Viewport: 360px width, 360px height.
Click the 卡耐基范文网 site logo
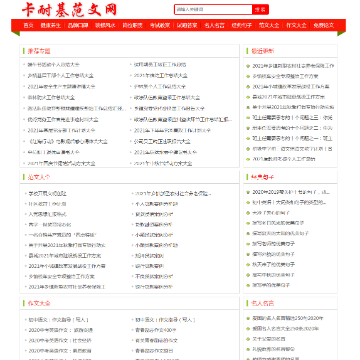tap(69, 9)
